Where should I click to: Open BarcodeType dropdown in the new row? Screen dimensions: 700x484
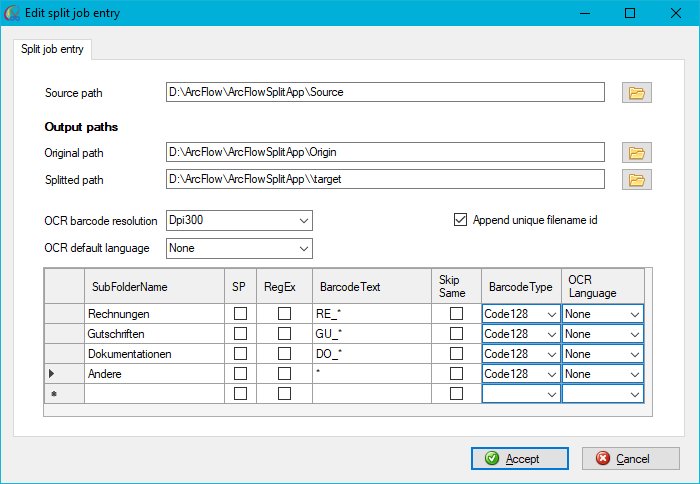click(521, 394)
